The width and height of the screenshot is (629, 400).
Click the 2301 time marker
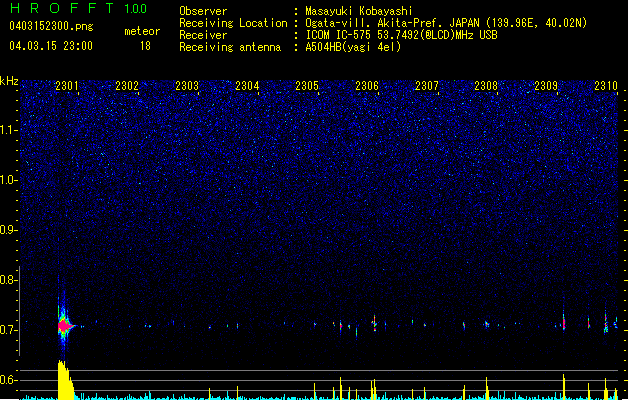pyautogui.click(x=67, y=86)
